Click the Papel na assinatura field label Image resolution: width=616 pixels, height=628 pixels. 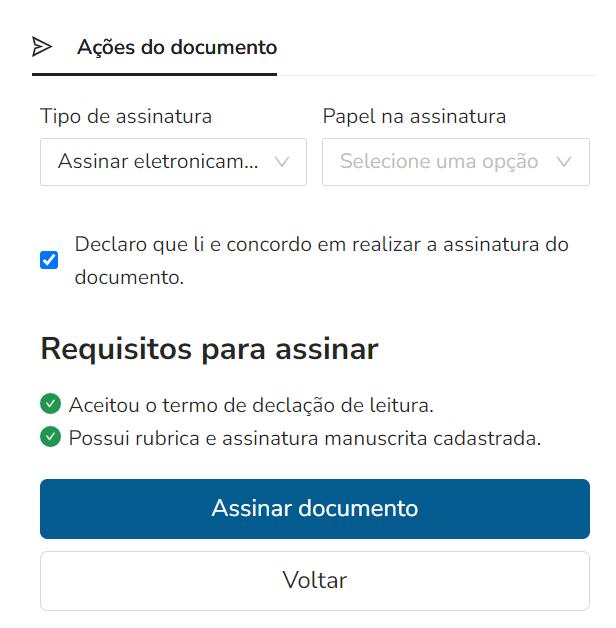(414, 117)
